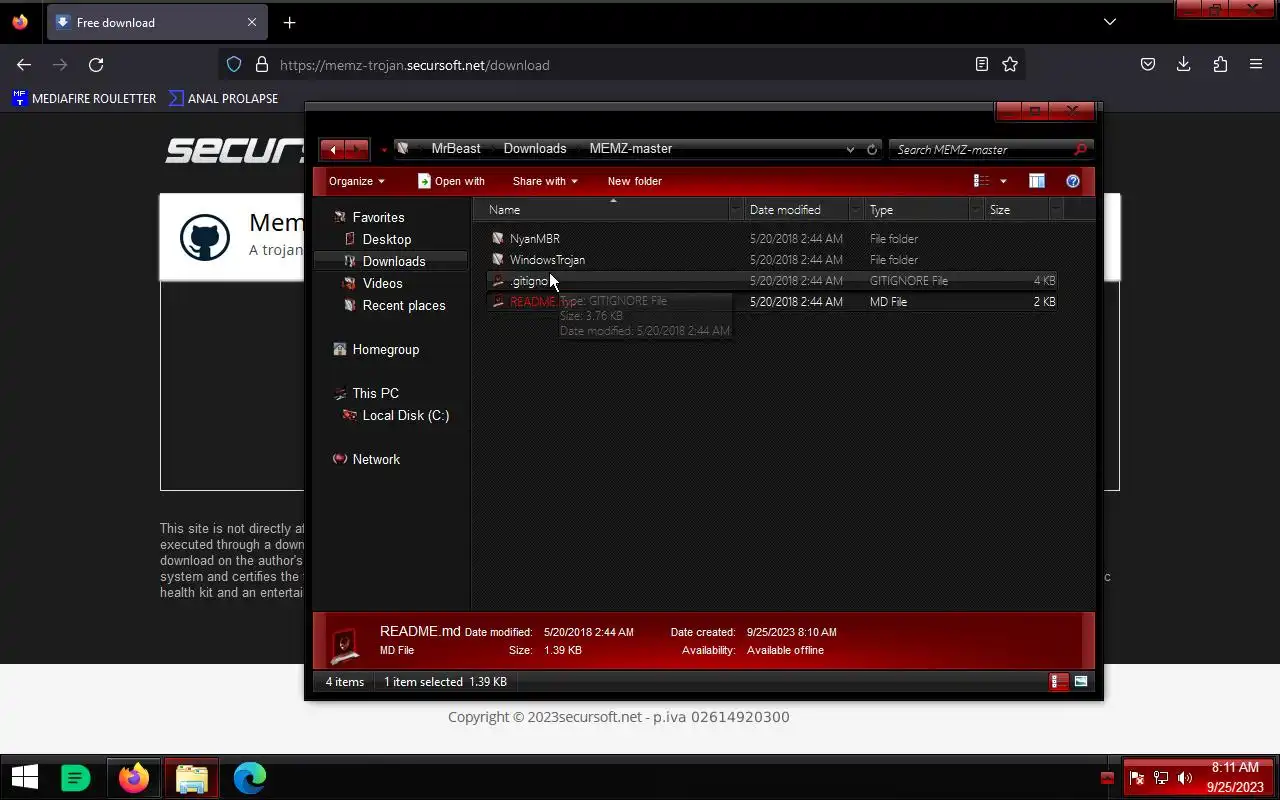The image size is (1280, 800).
Task: Click the change view icon in toolbar
Action: [982, 181]
